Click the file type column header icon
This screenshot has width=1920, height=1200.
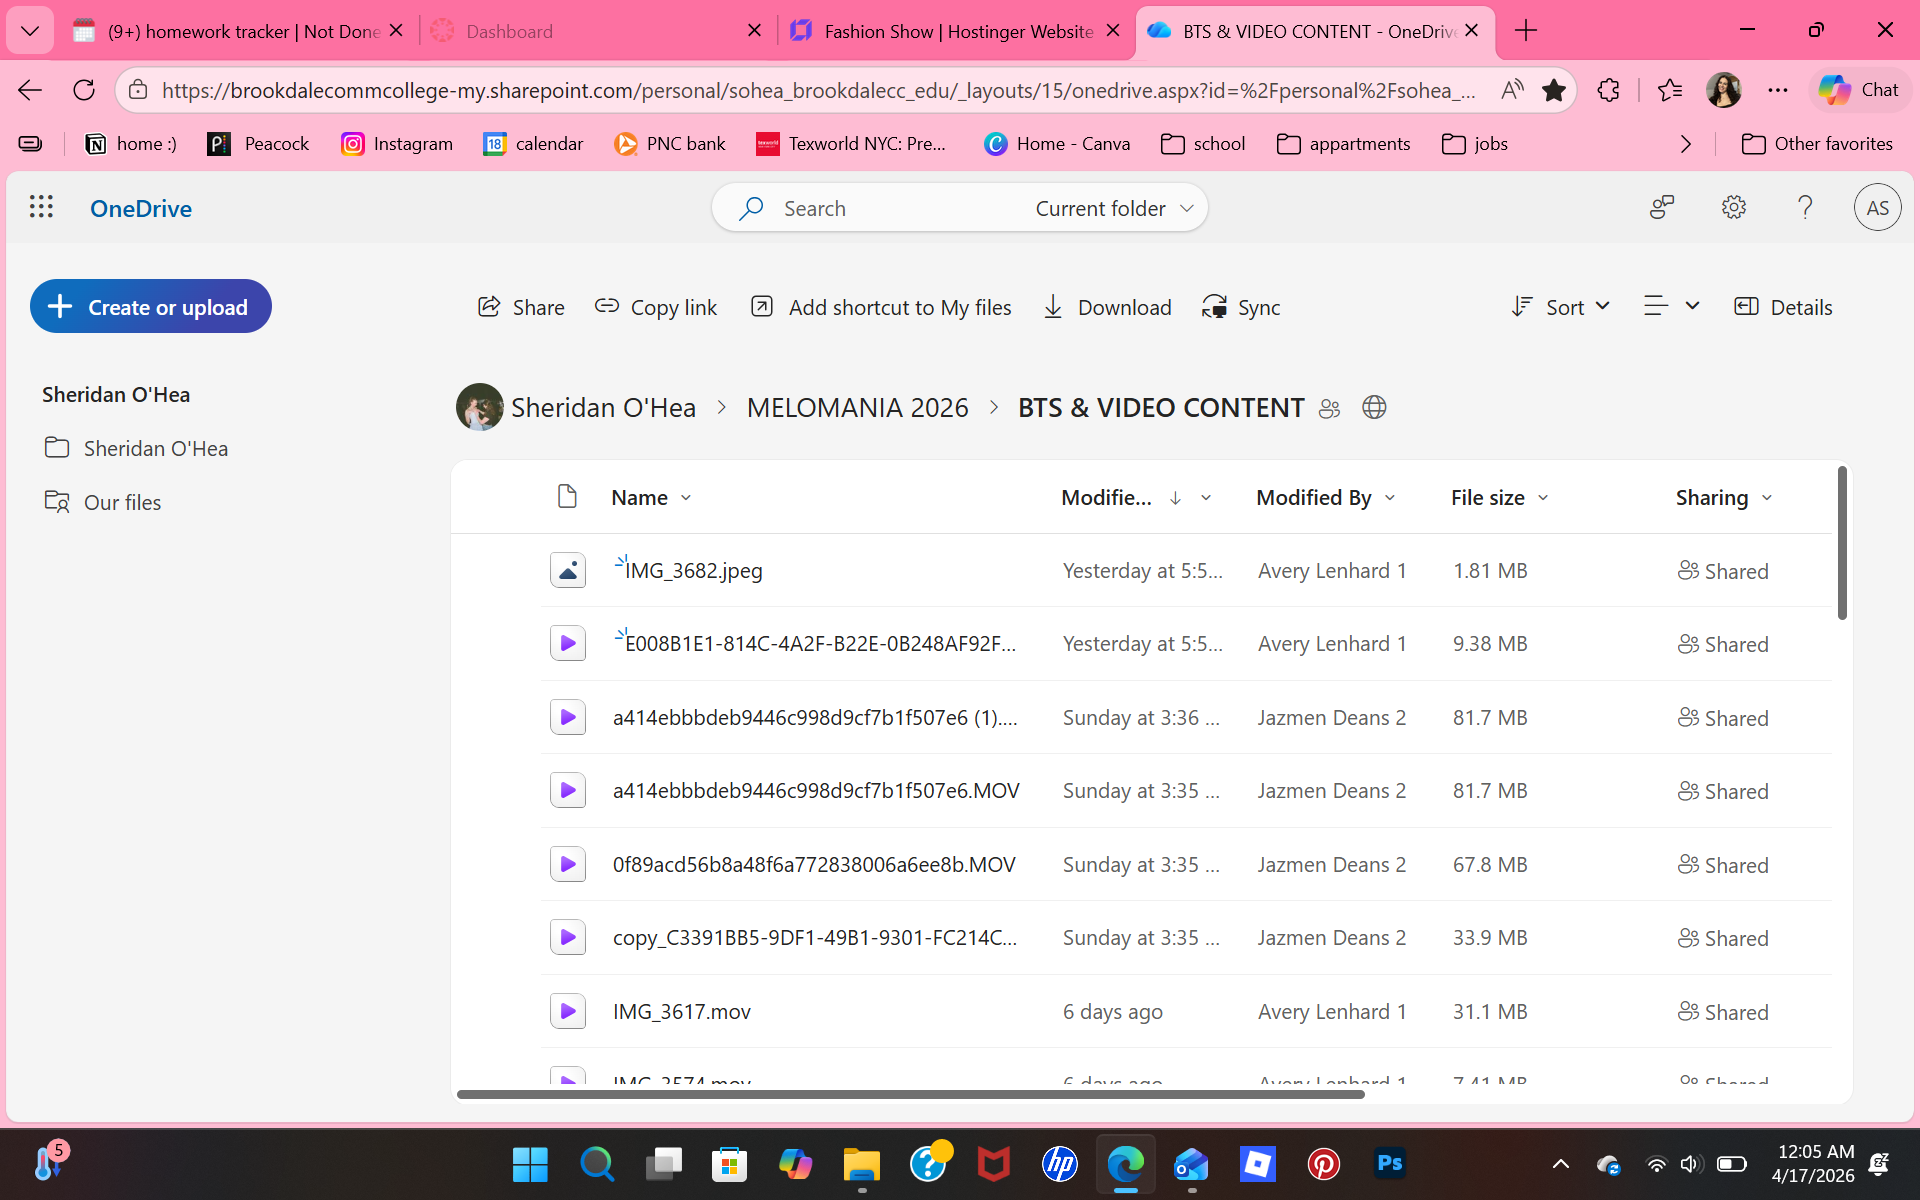coord(567,497)
